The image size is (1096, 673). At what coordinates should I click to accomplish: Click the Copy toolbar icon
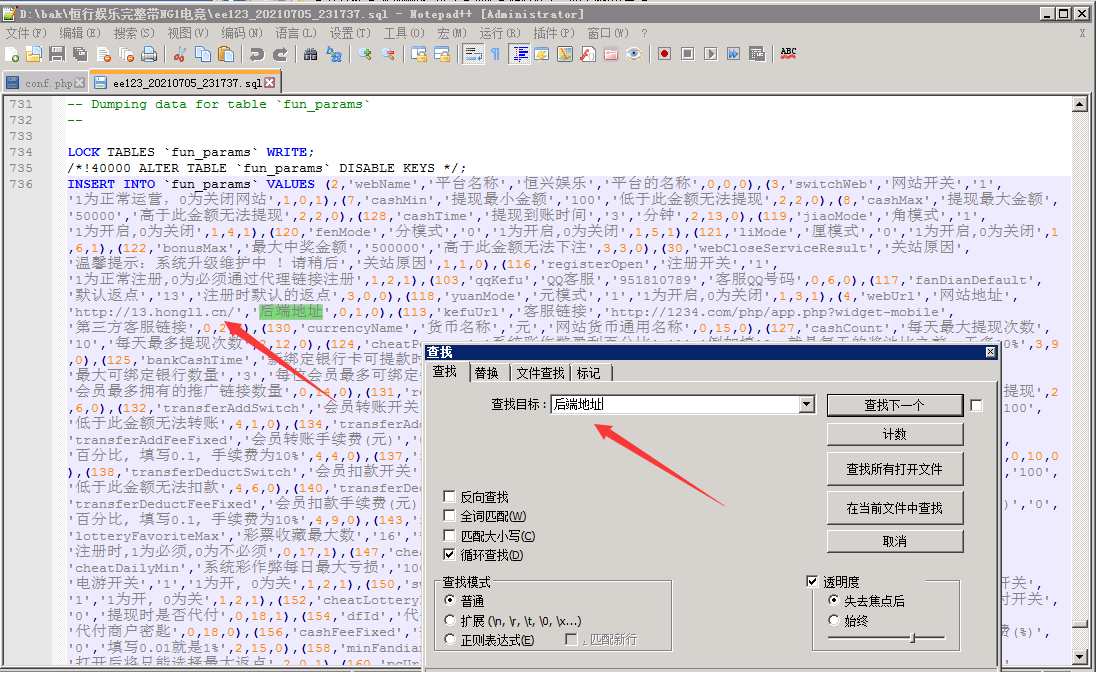pos(203,55)
